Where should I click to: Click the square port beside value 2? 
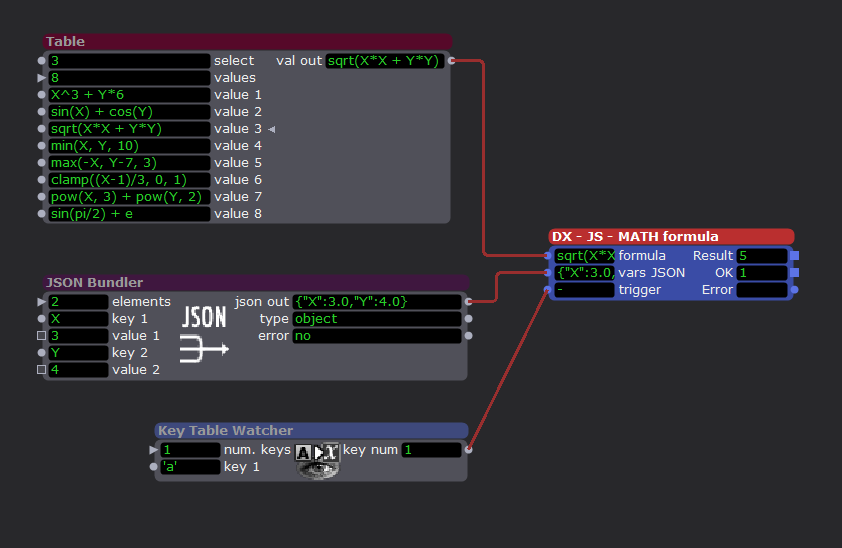pos(41,370)
